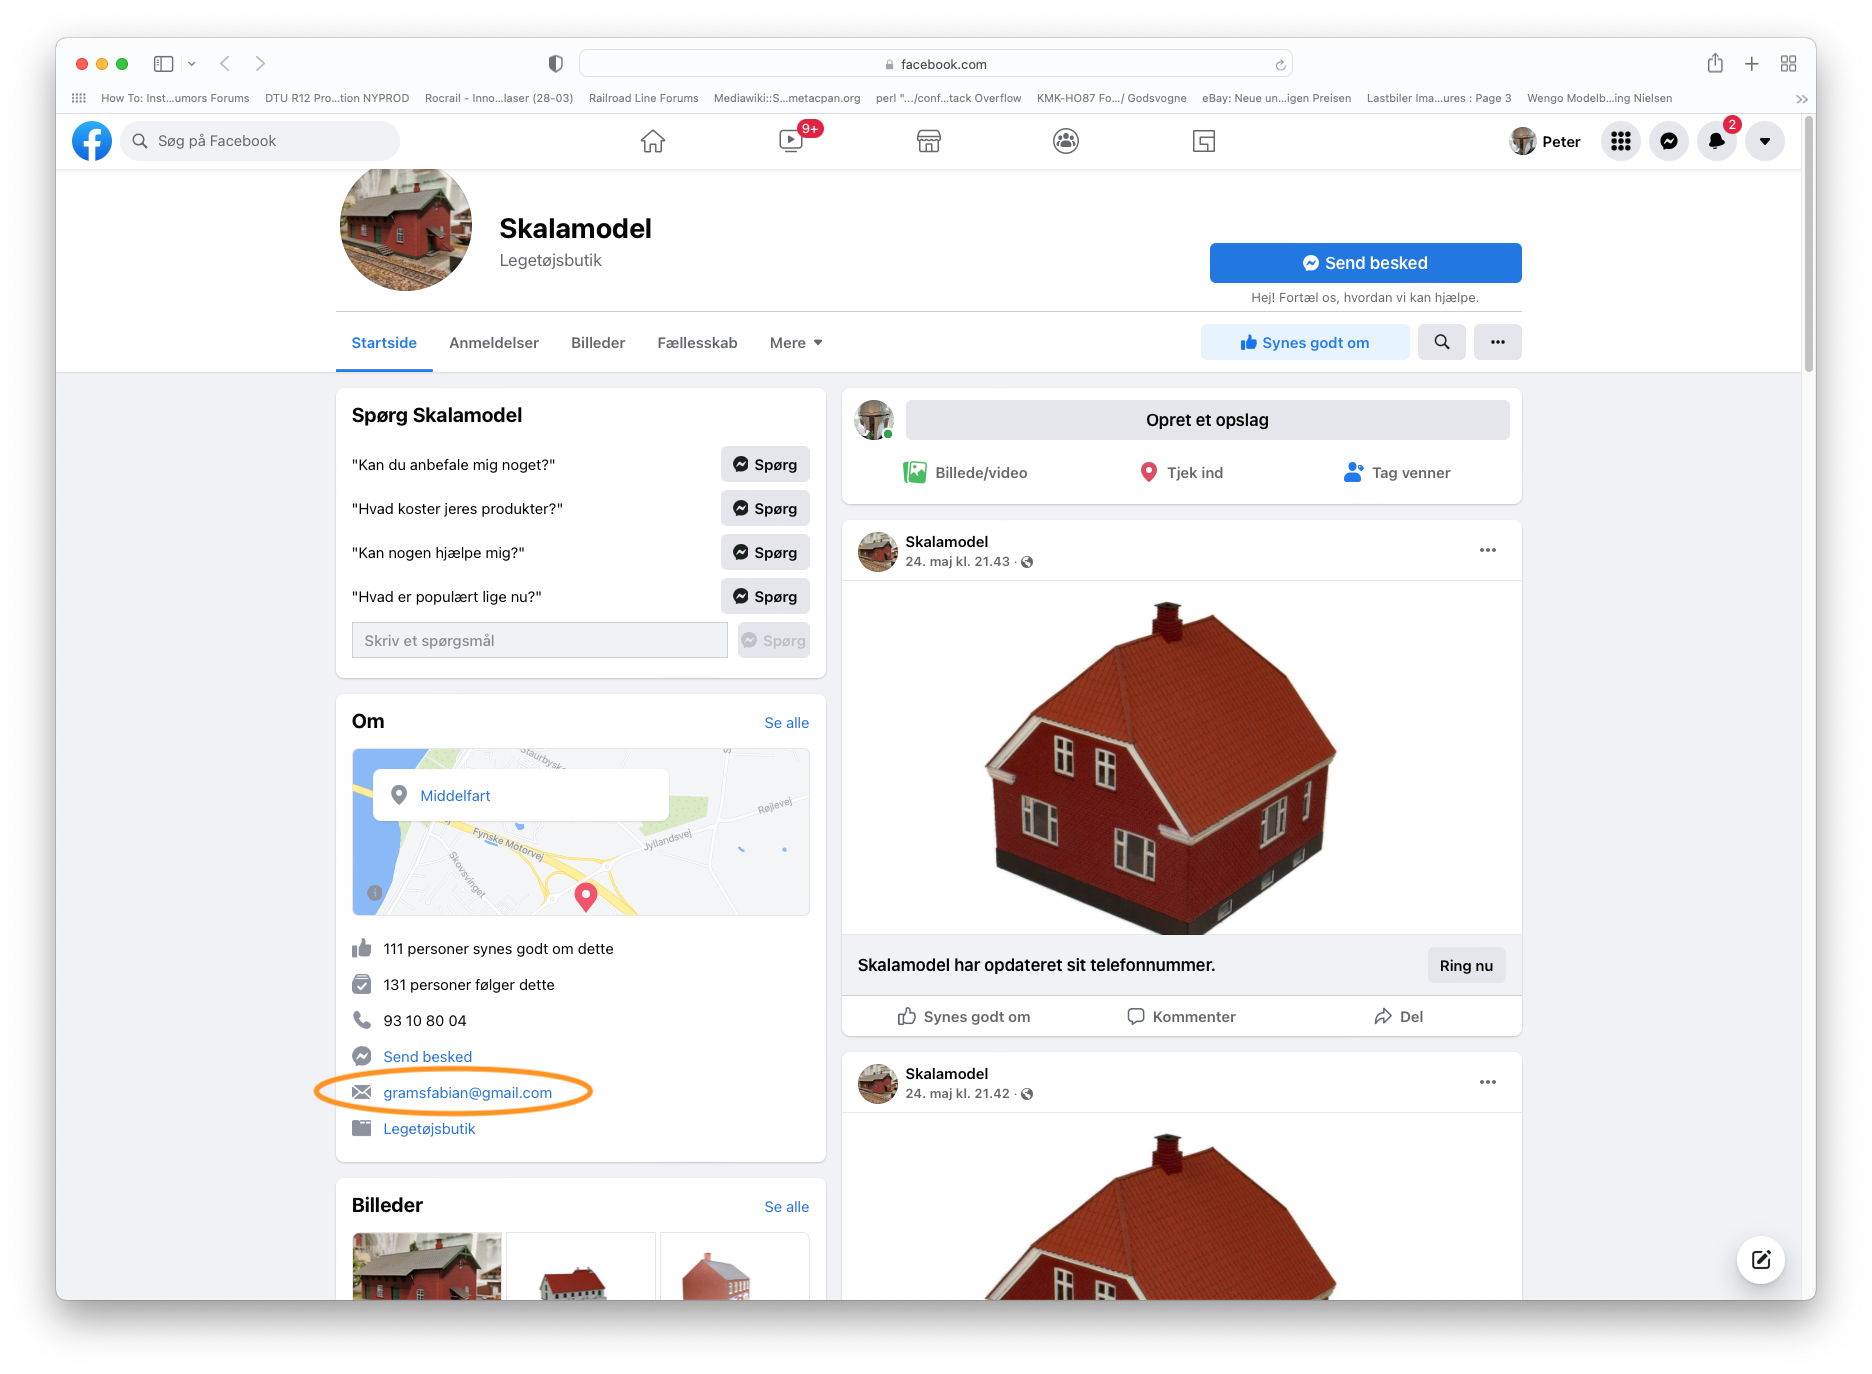The height and width of the screenshot is (1374, 1872).
Task: Switch to the Billeder tab
Action: pyautogui.click(x=598, y=342)
